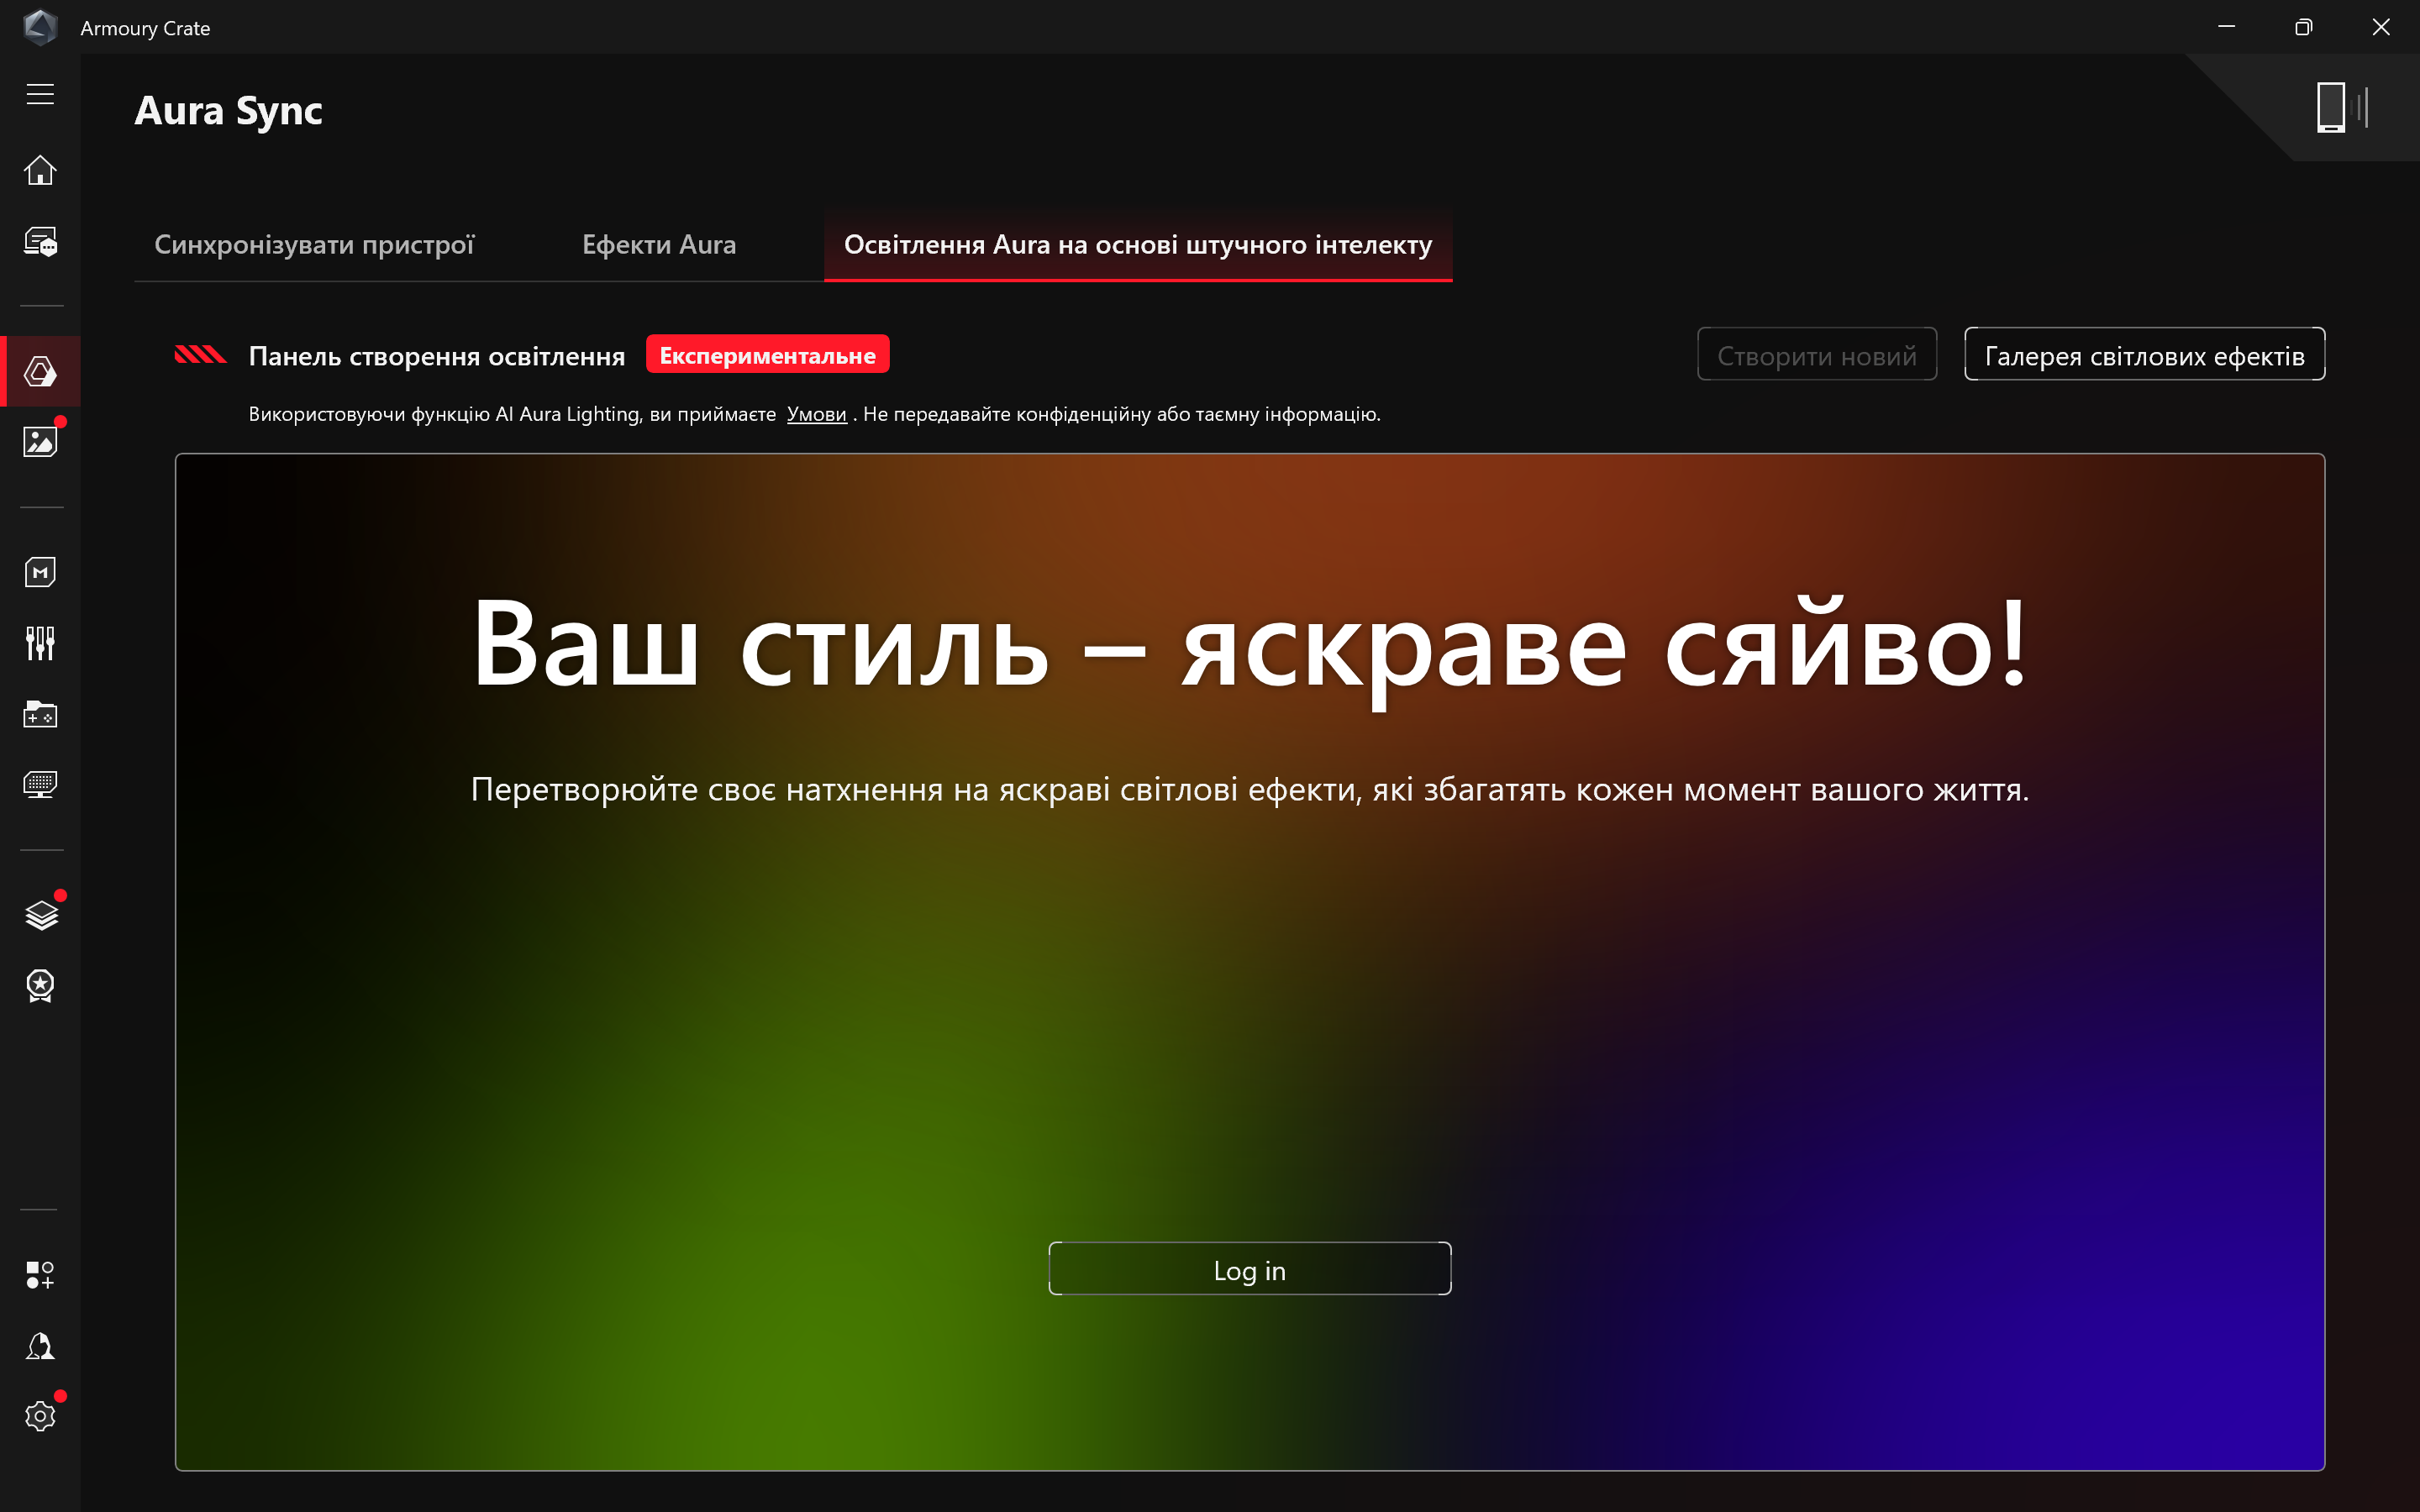Click the Armoury Crate logo in title bar

(40, 27)
